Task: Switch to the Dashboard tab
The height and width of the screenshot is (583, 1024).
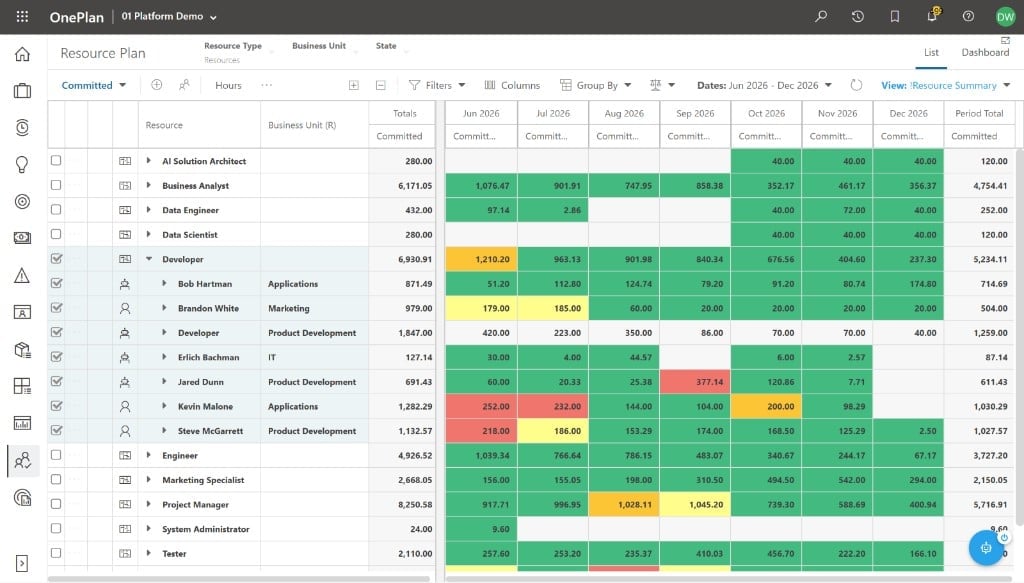Action: point(985,53)
